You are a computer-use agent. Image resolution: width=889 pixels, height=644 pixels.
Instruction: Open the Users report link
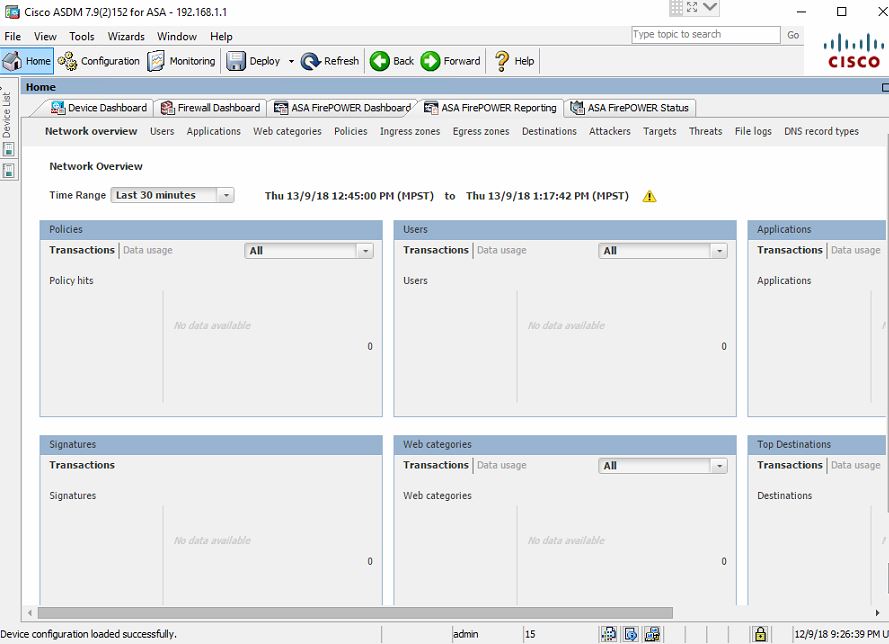click(162, 131)
